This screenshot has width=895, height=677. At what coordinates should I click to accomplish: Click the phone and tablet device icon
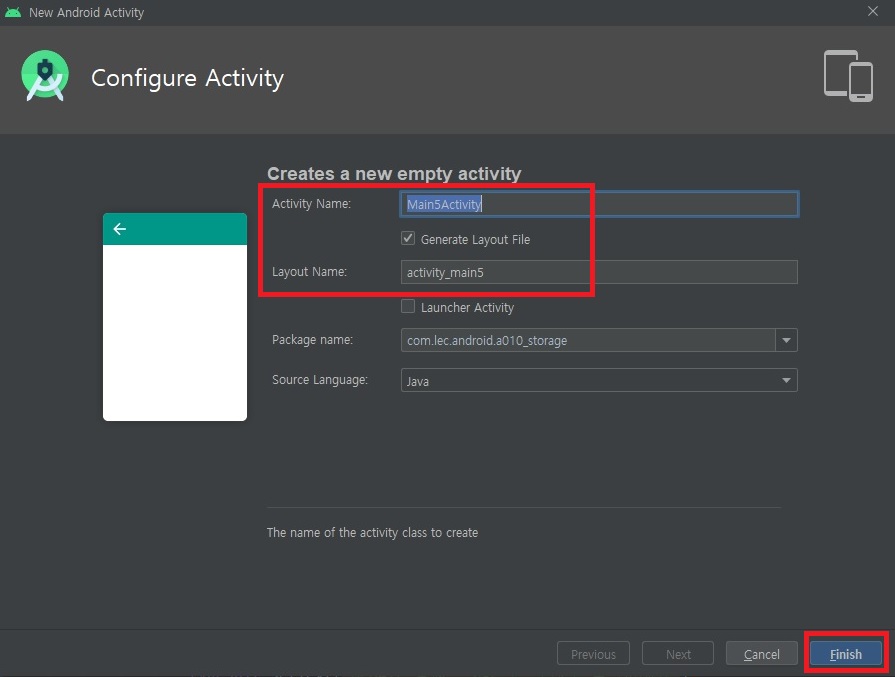(848, 76)
